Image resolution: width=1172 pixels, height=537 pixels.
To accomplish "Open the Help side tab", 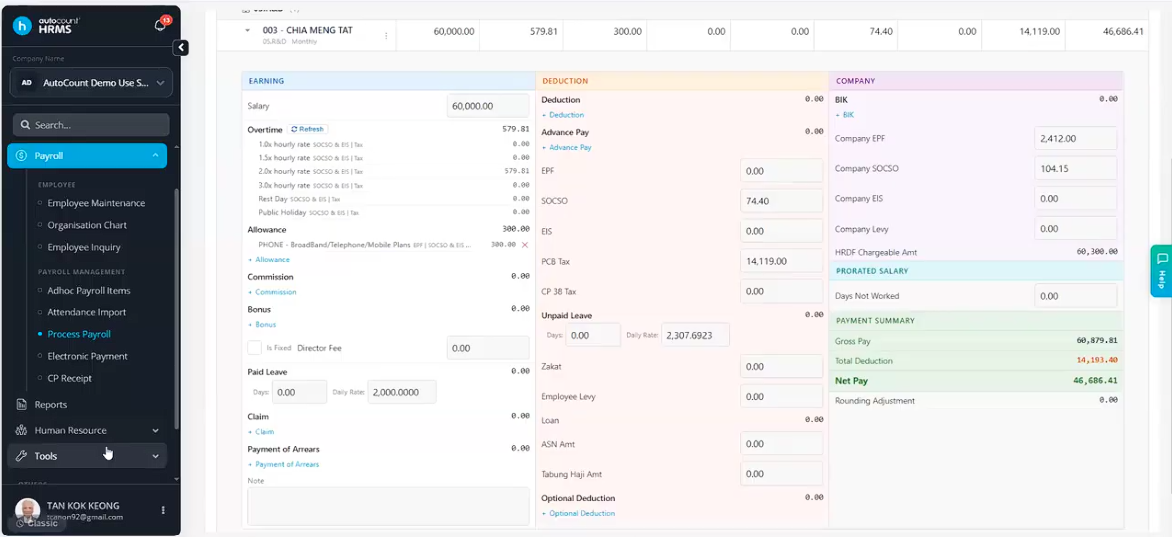I will click(x=1161, y=271).
